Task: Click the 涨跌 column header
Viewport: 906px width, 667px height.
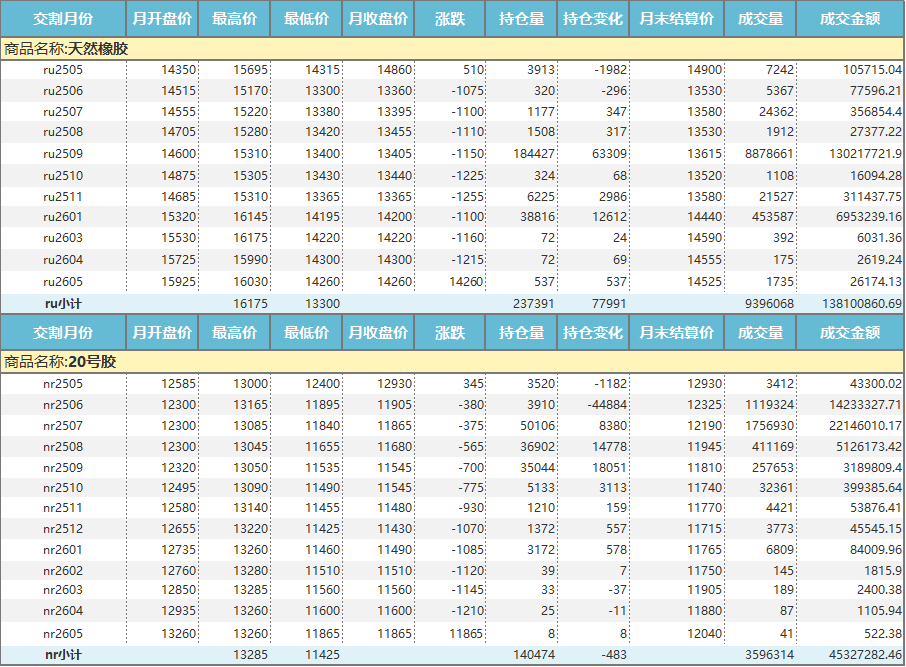Action: coord(450,18)
